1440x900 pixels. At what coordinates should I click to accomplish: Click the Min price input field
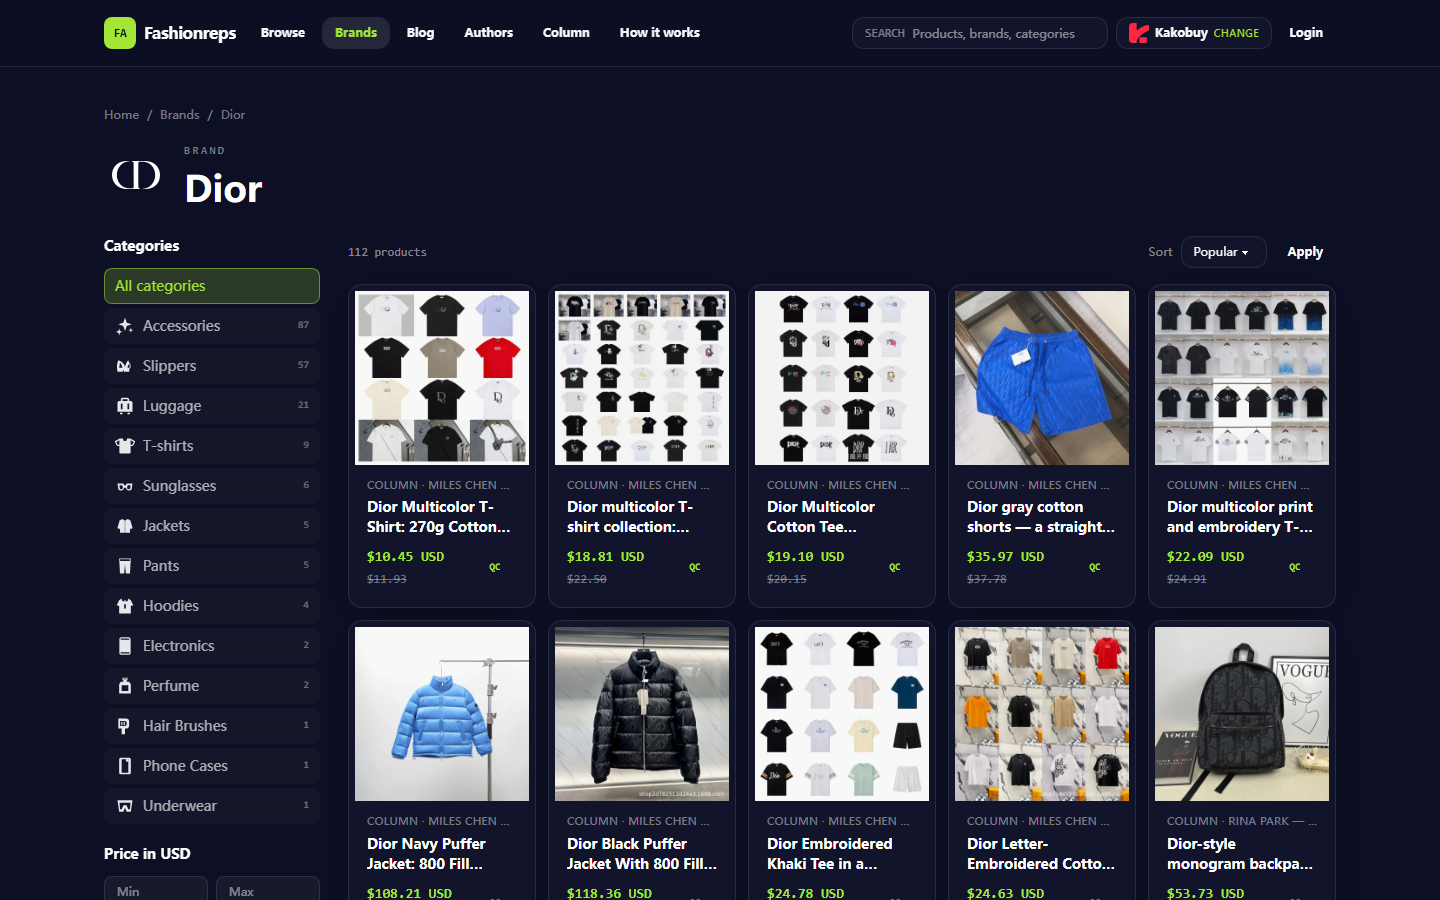156,889
